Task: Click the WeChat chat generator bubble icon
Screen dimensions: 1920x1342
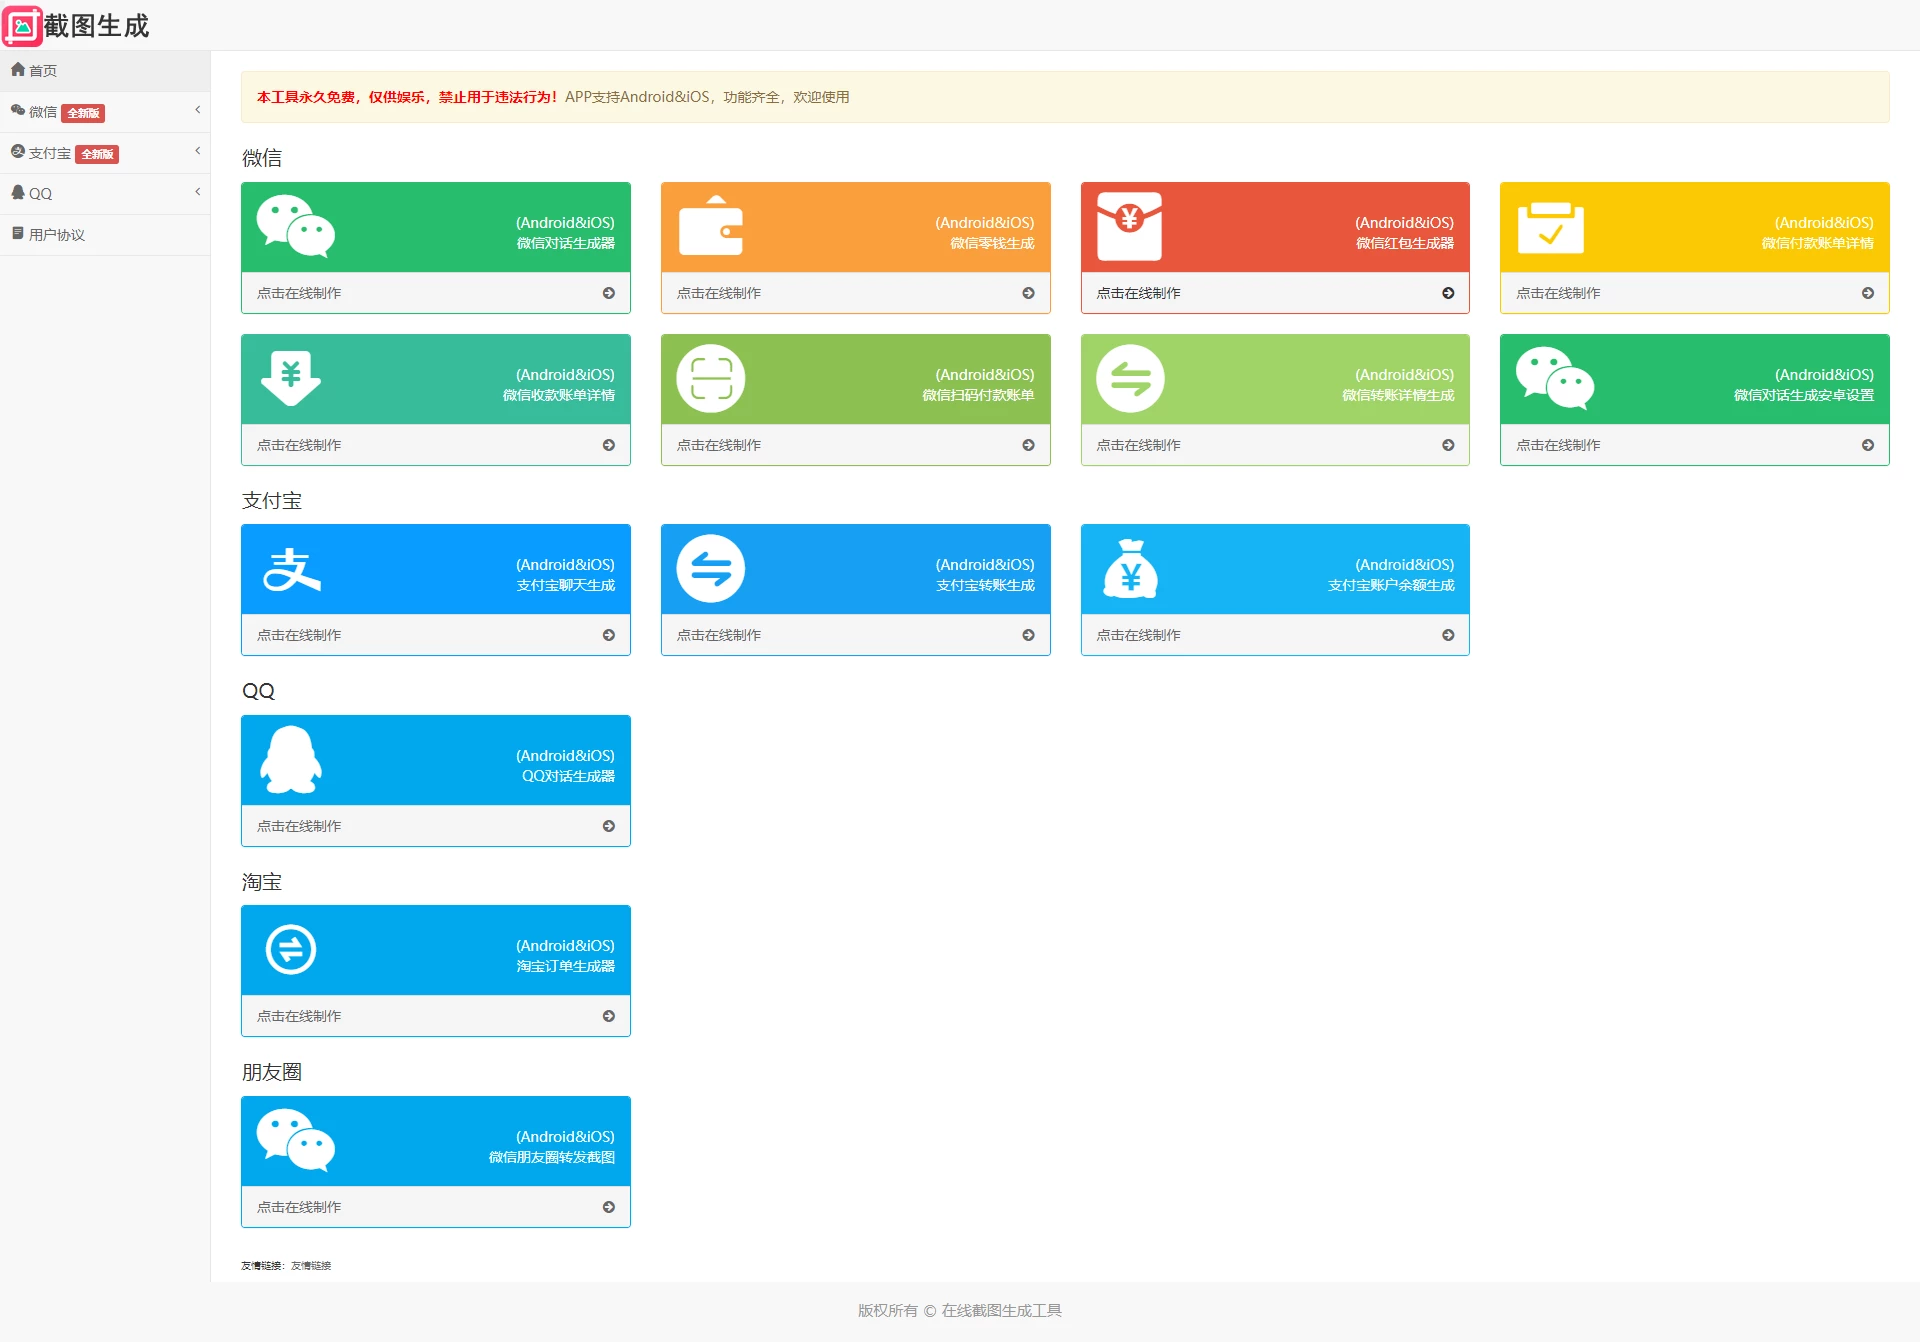Action: [295, 226]
